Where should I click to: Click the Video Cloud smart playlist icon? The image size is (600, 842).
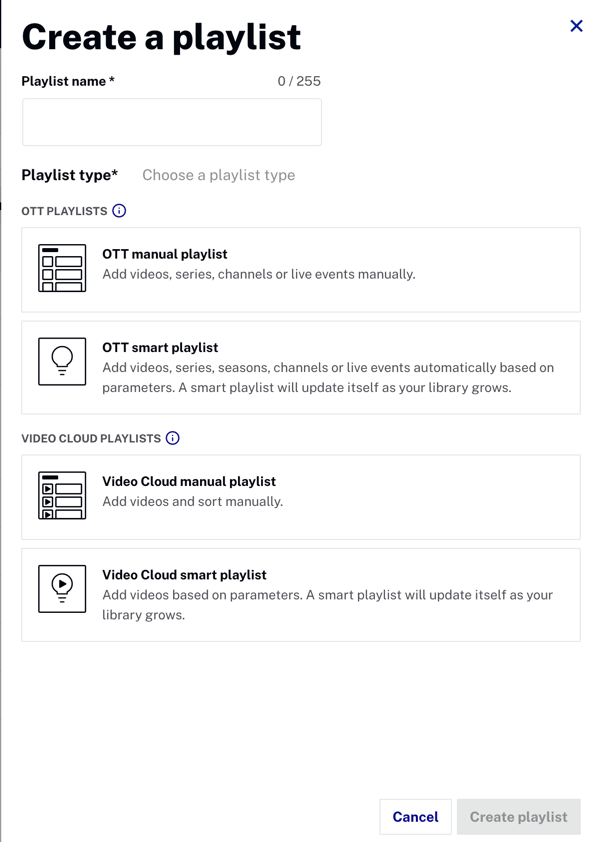[62, 589]
